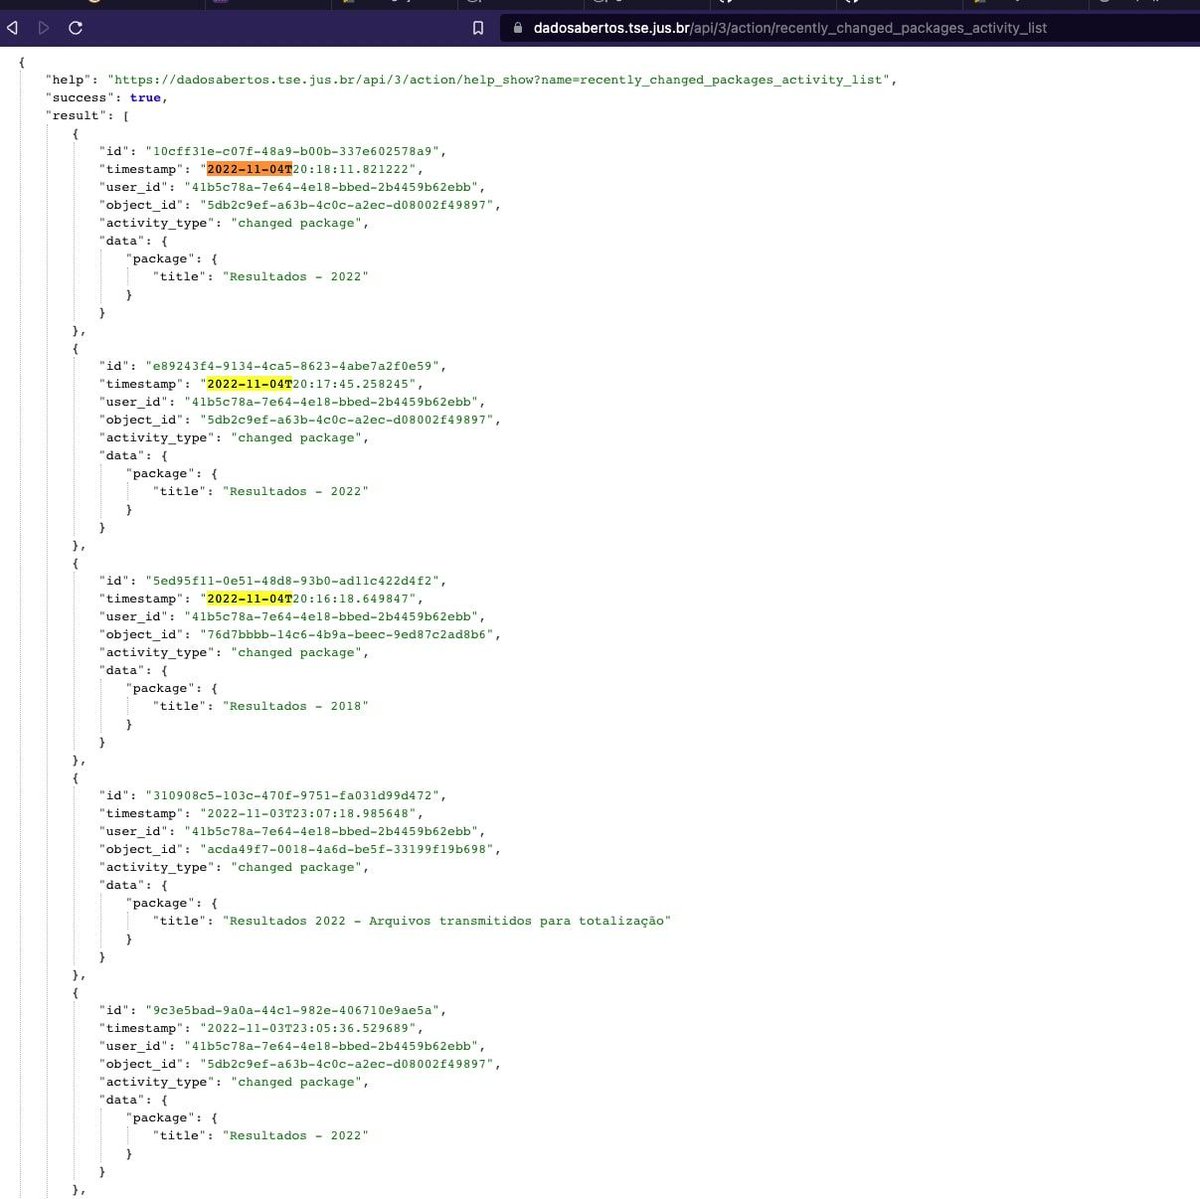
Task: Go back with the browser back arrow
Action: click(x=12, y=28)
